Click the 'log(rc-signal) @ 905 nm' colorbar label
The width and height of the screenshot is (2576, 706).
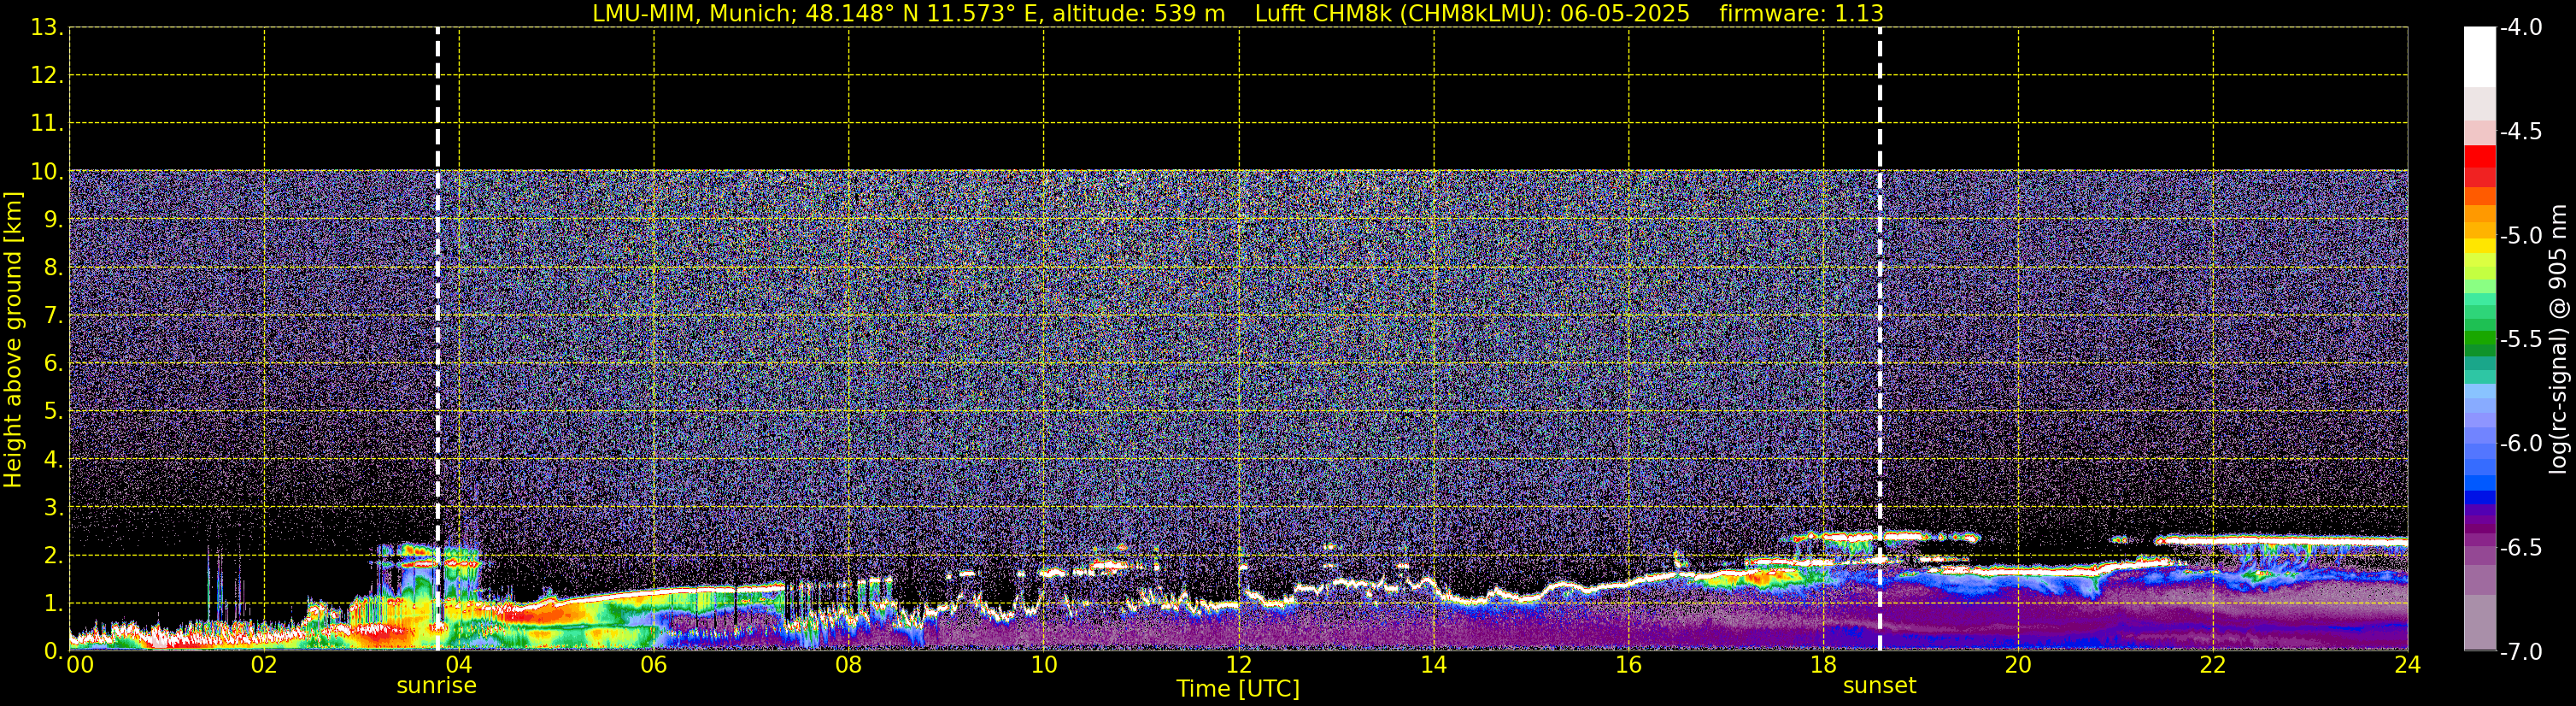[x=2558, y=339]
